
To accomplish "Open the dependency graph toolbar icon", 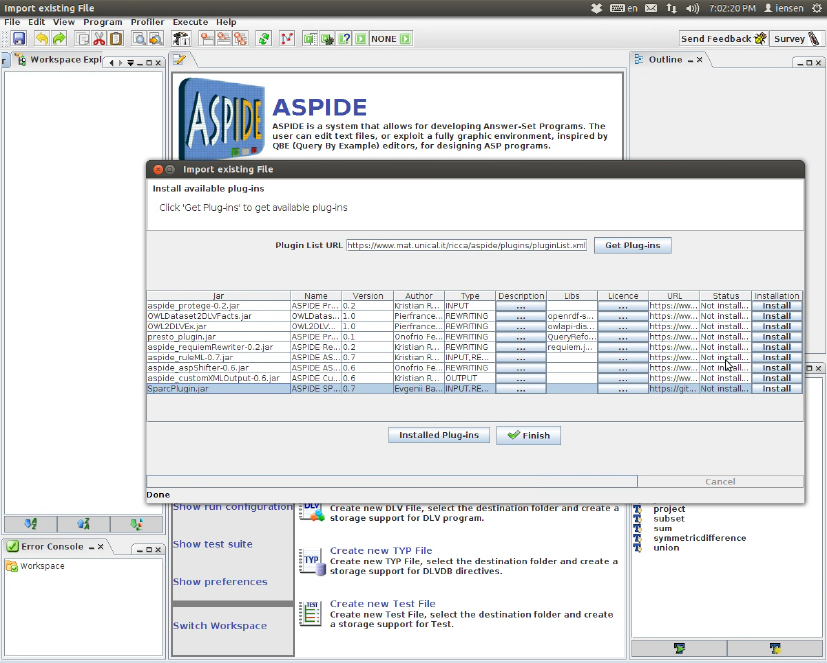I will (287, 39).
